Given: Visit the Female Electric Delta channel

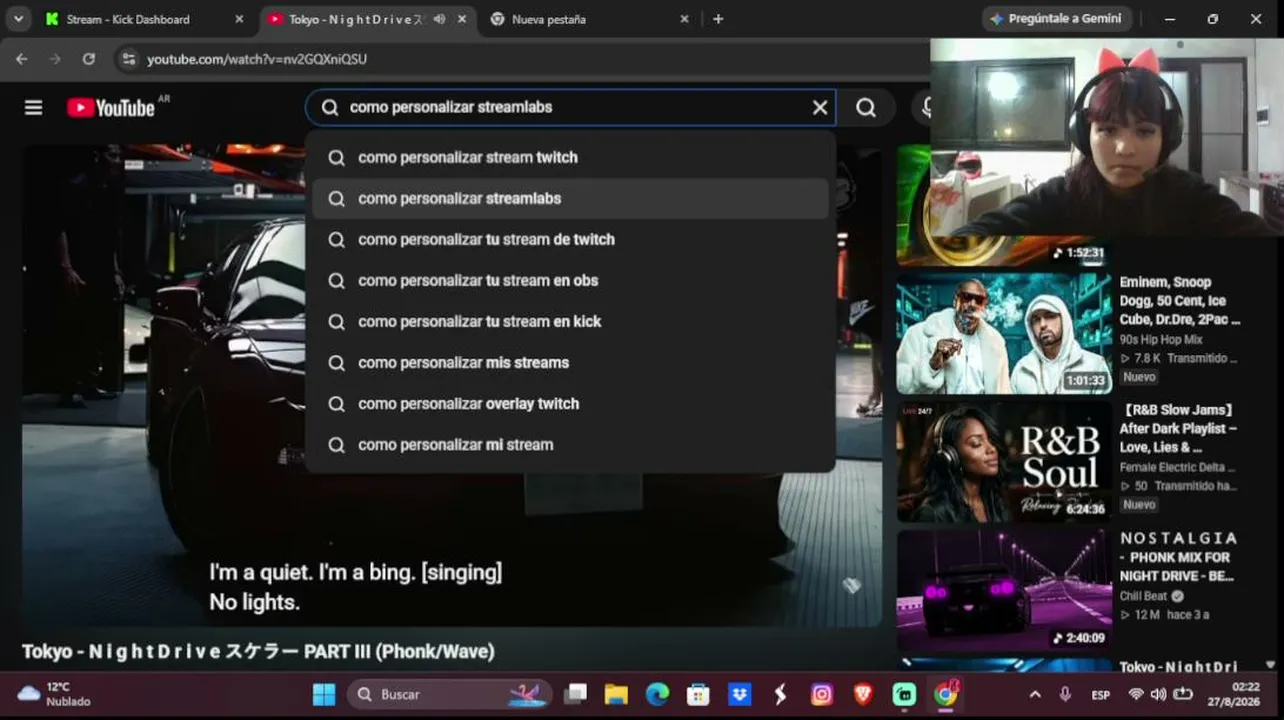Looking at the screenshot, I should pyautogui.click(x=1177, y=467).
